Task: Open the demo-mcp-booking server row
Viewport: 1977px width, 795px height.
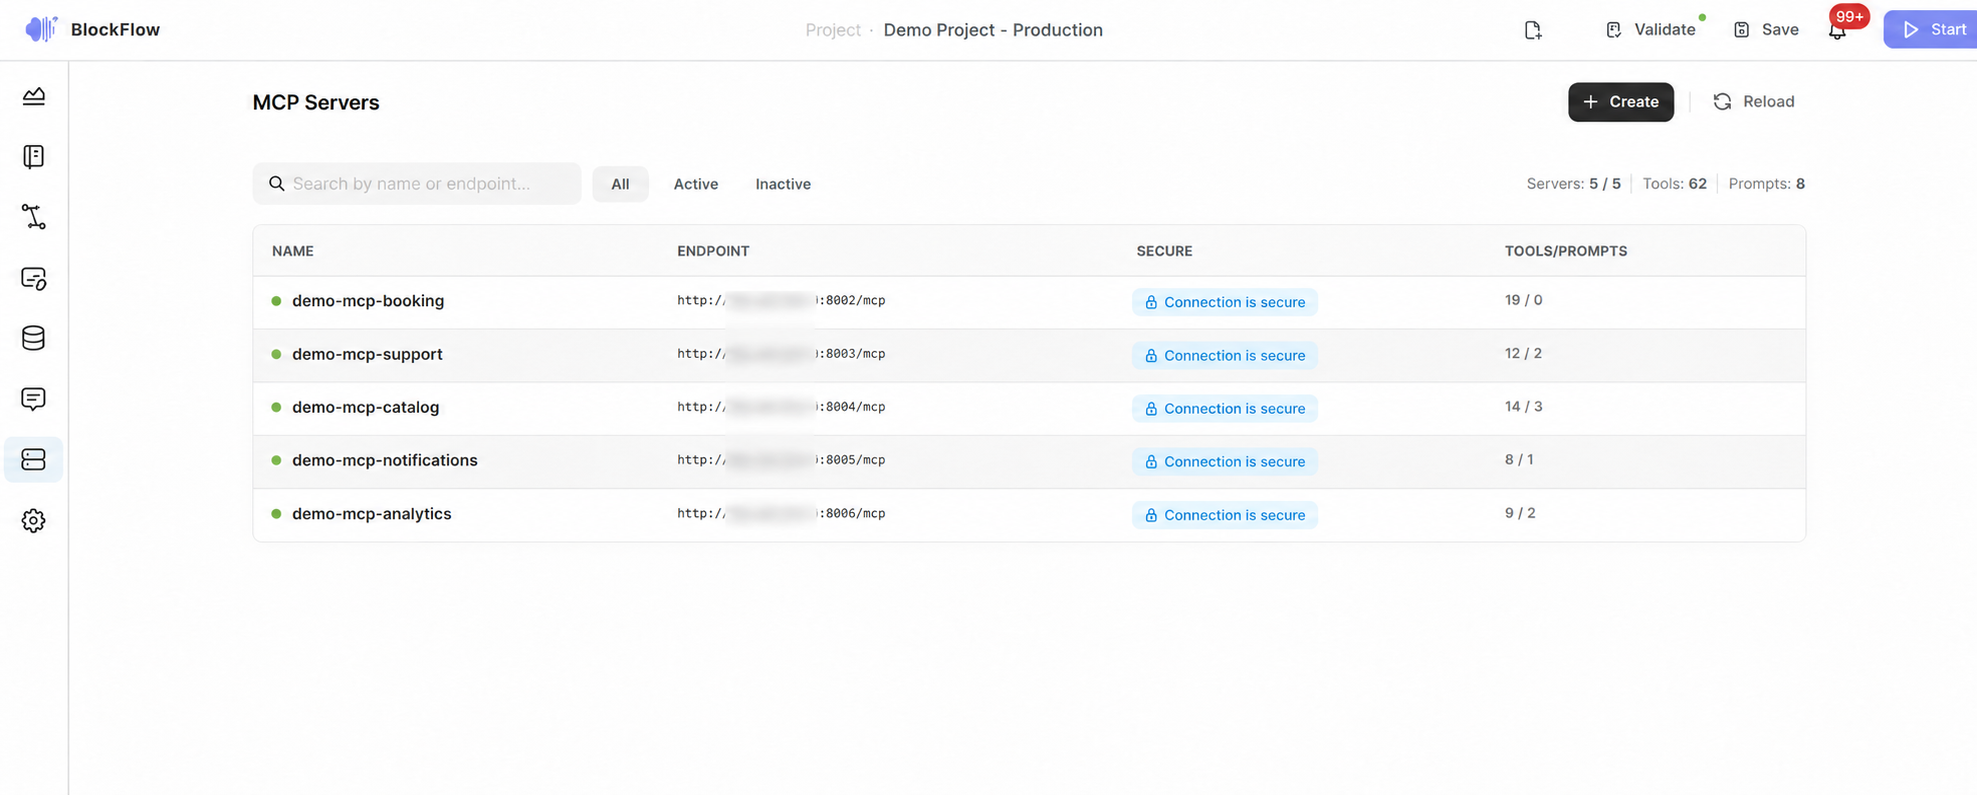Action: pos(1029,302)
